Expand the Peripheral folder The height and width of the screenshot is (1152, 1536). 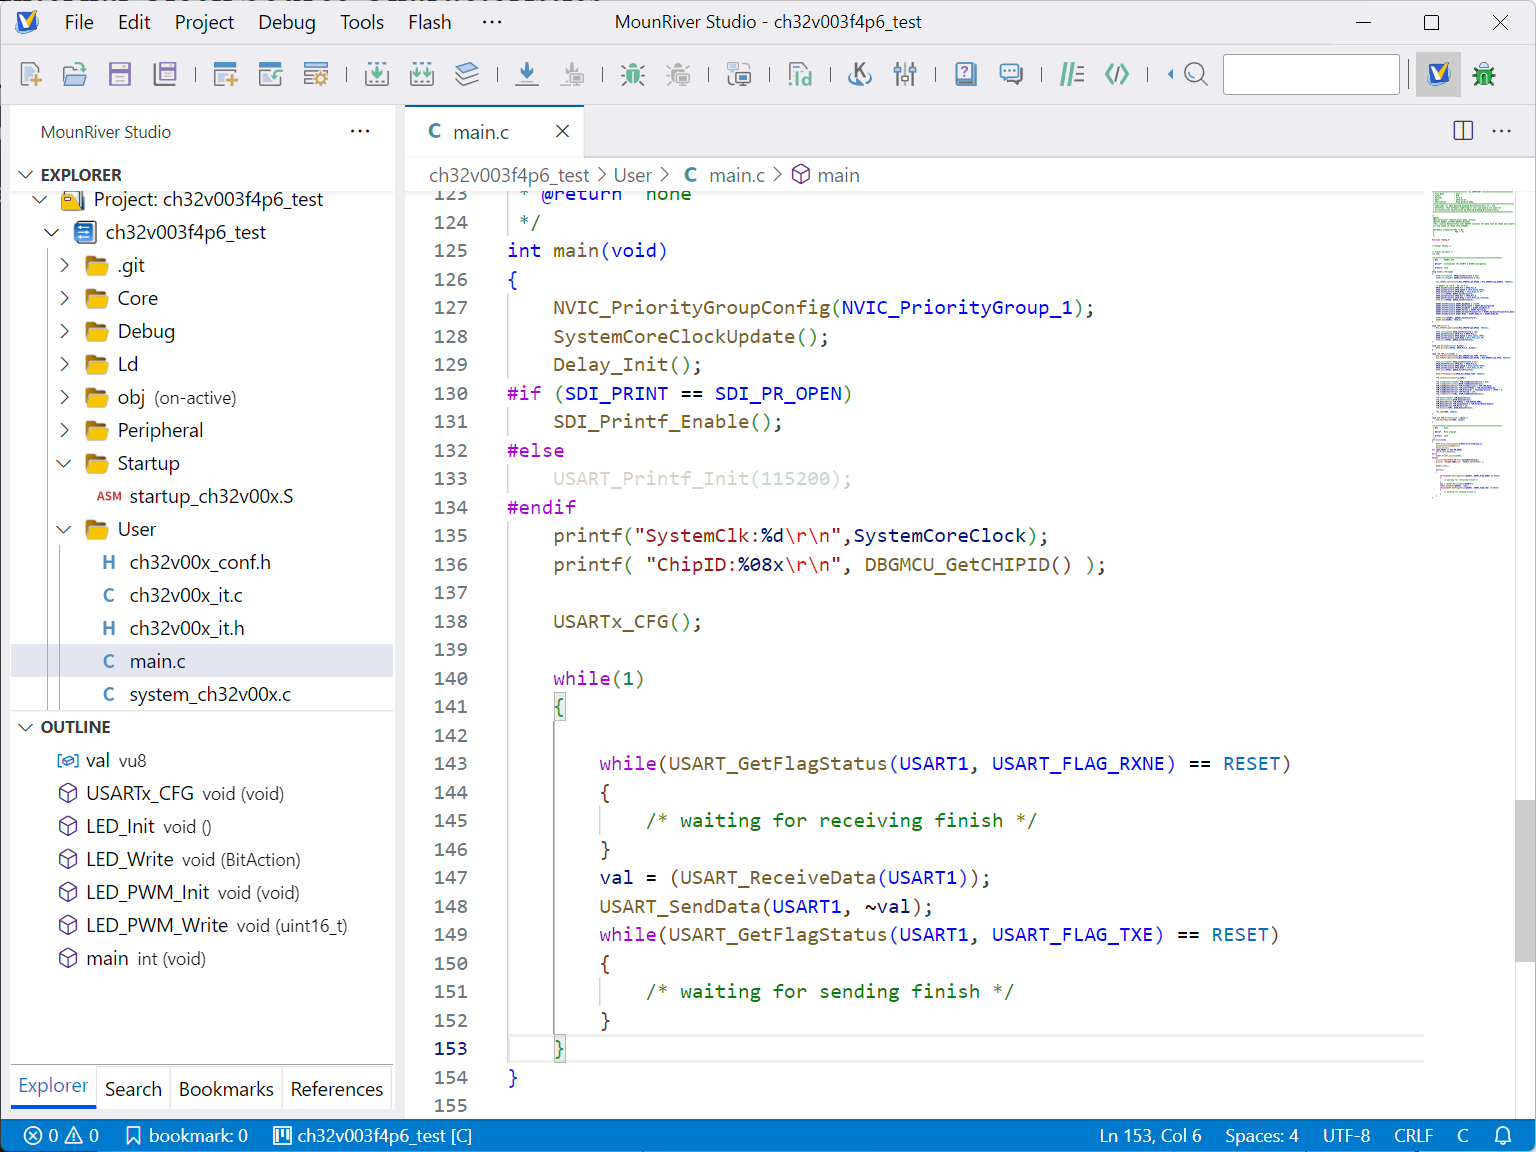tap(64, 430)
